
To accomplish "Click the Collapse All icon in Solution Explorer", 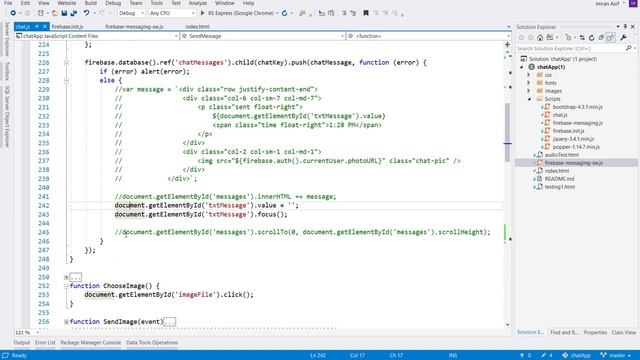I will [601, 38].
